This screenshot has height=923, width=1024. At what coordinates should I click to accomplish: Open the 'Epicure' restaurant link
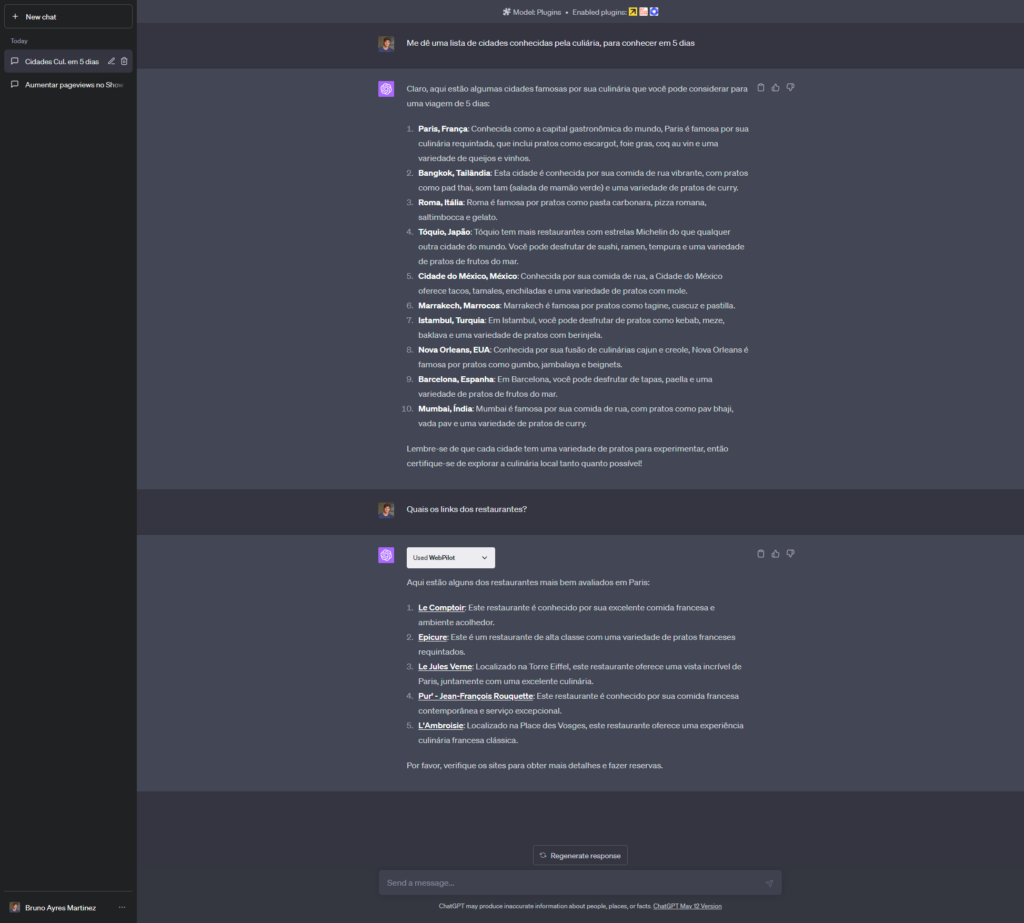(430, 637)
